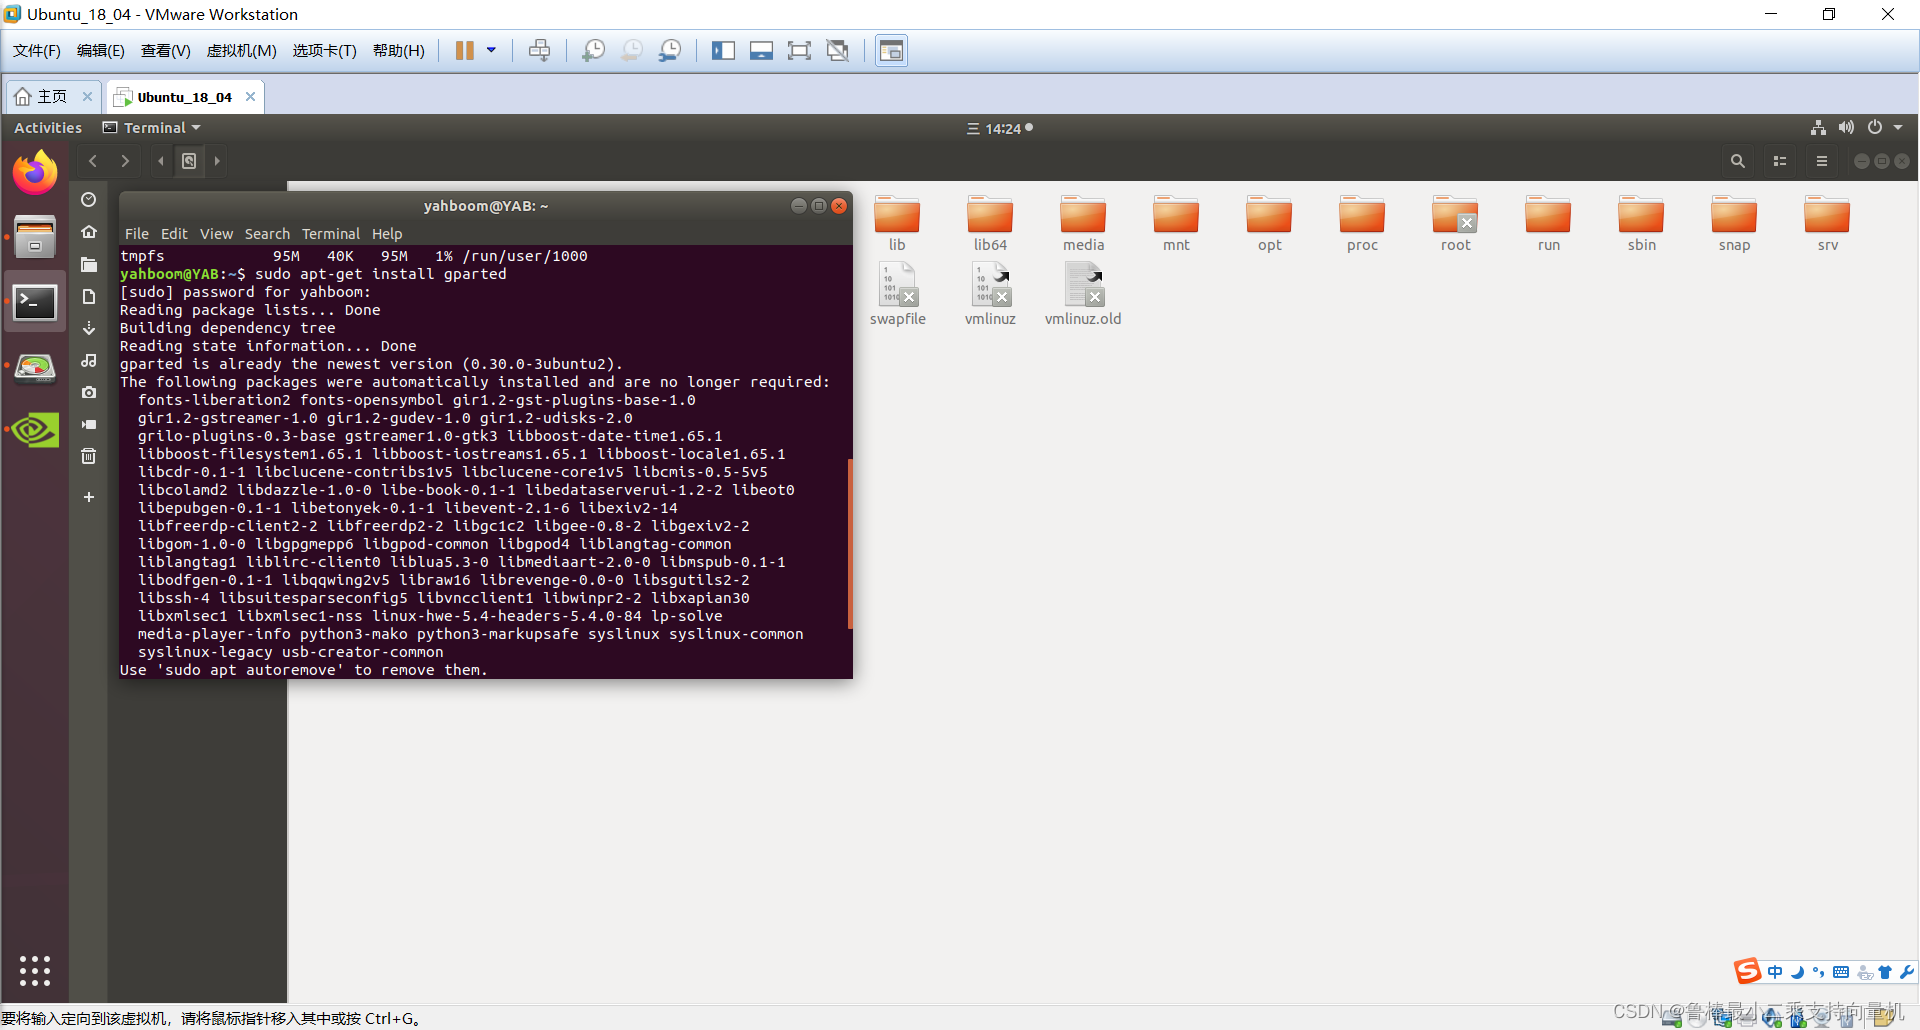
Task: Click the console view icon in VMware toolbar
Action: 891,51
